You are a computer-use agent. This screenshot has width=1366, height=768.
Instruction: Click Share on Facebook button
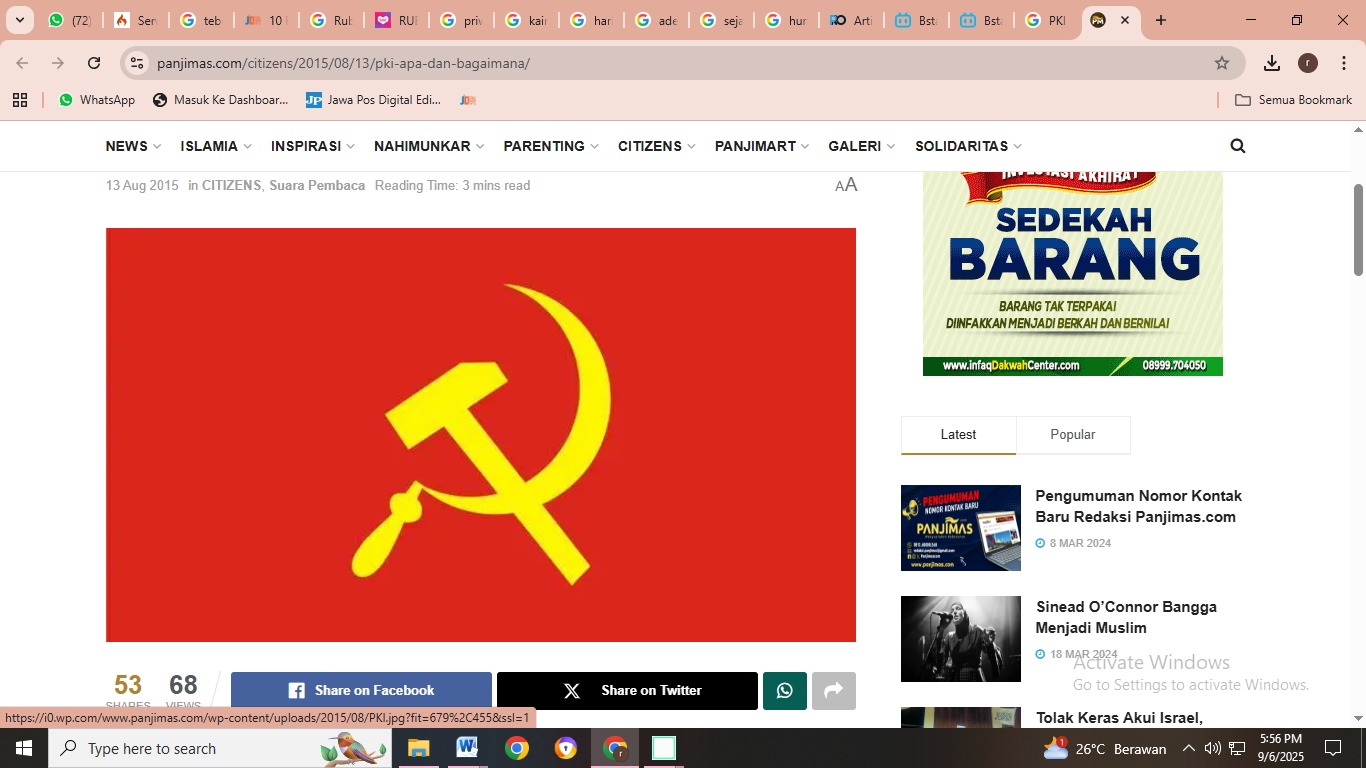361,691
